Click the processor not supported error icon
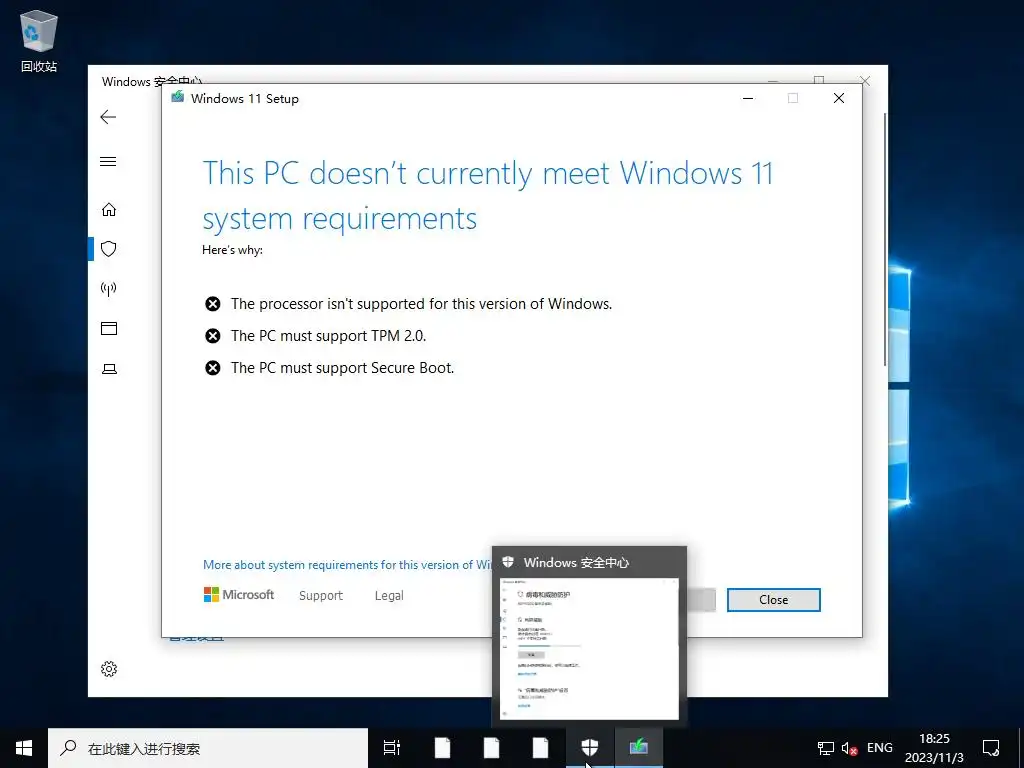This screenshot has width=1024, height=768. 213,304
